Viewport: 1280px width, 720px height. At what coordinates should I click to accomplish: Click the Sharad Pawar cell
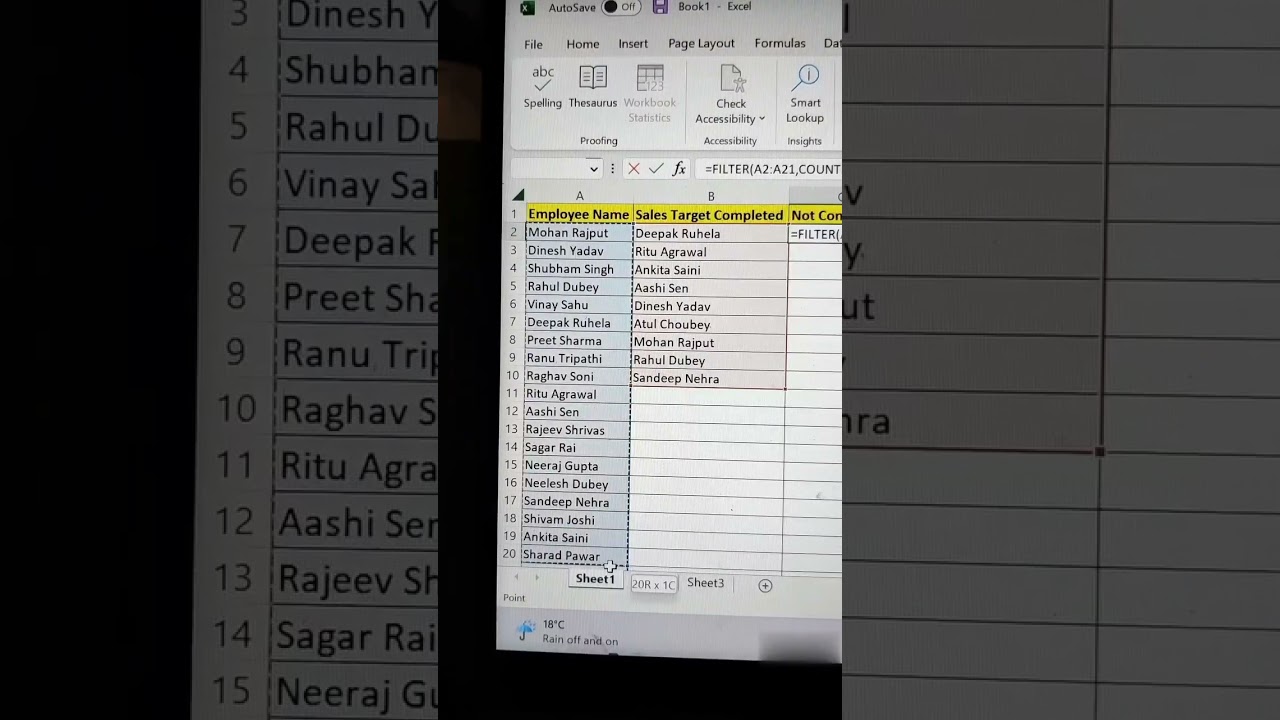pyautogui.click(x=574, y=556)
